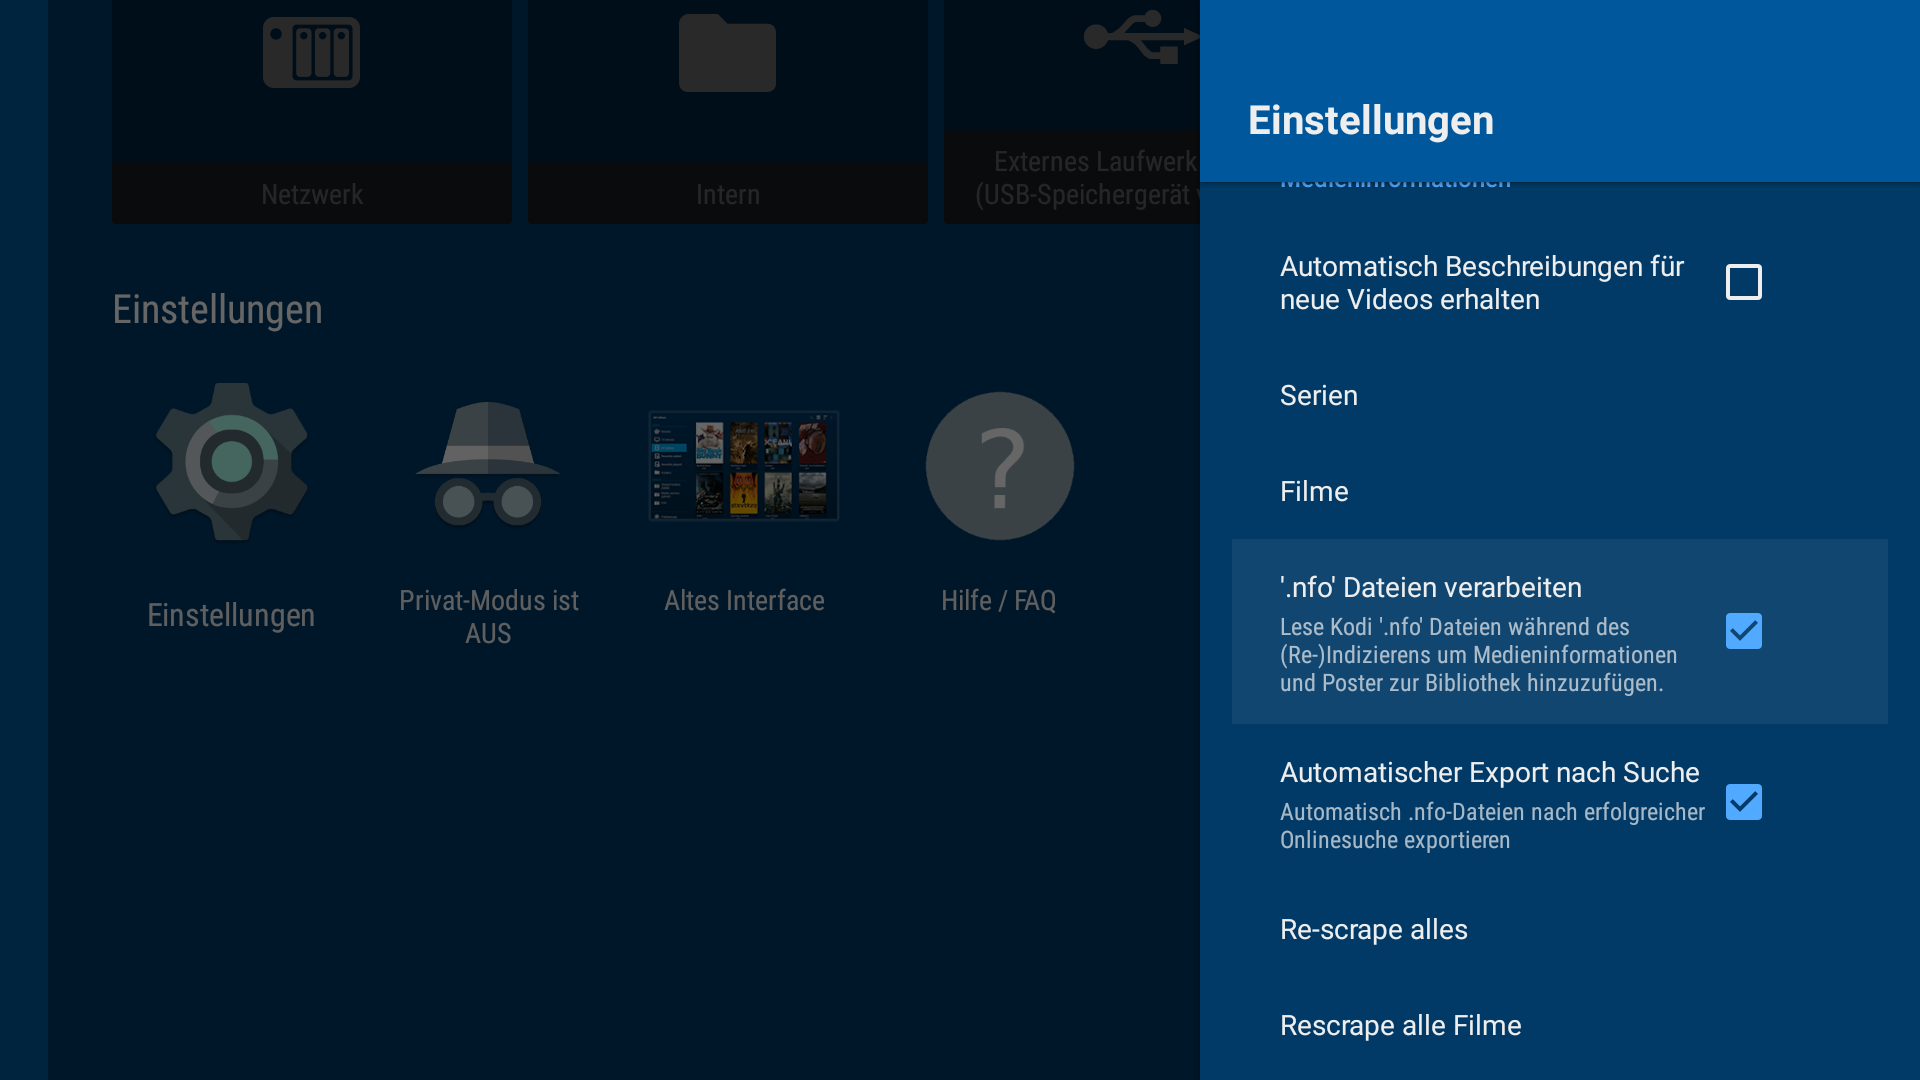Screen dimensions: 1920x1080
Task: Open the Intern folder icon
Action: (727, 54)
